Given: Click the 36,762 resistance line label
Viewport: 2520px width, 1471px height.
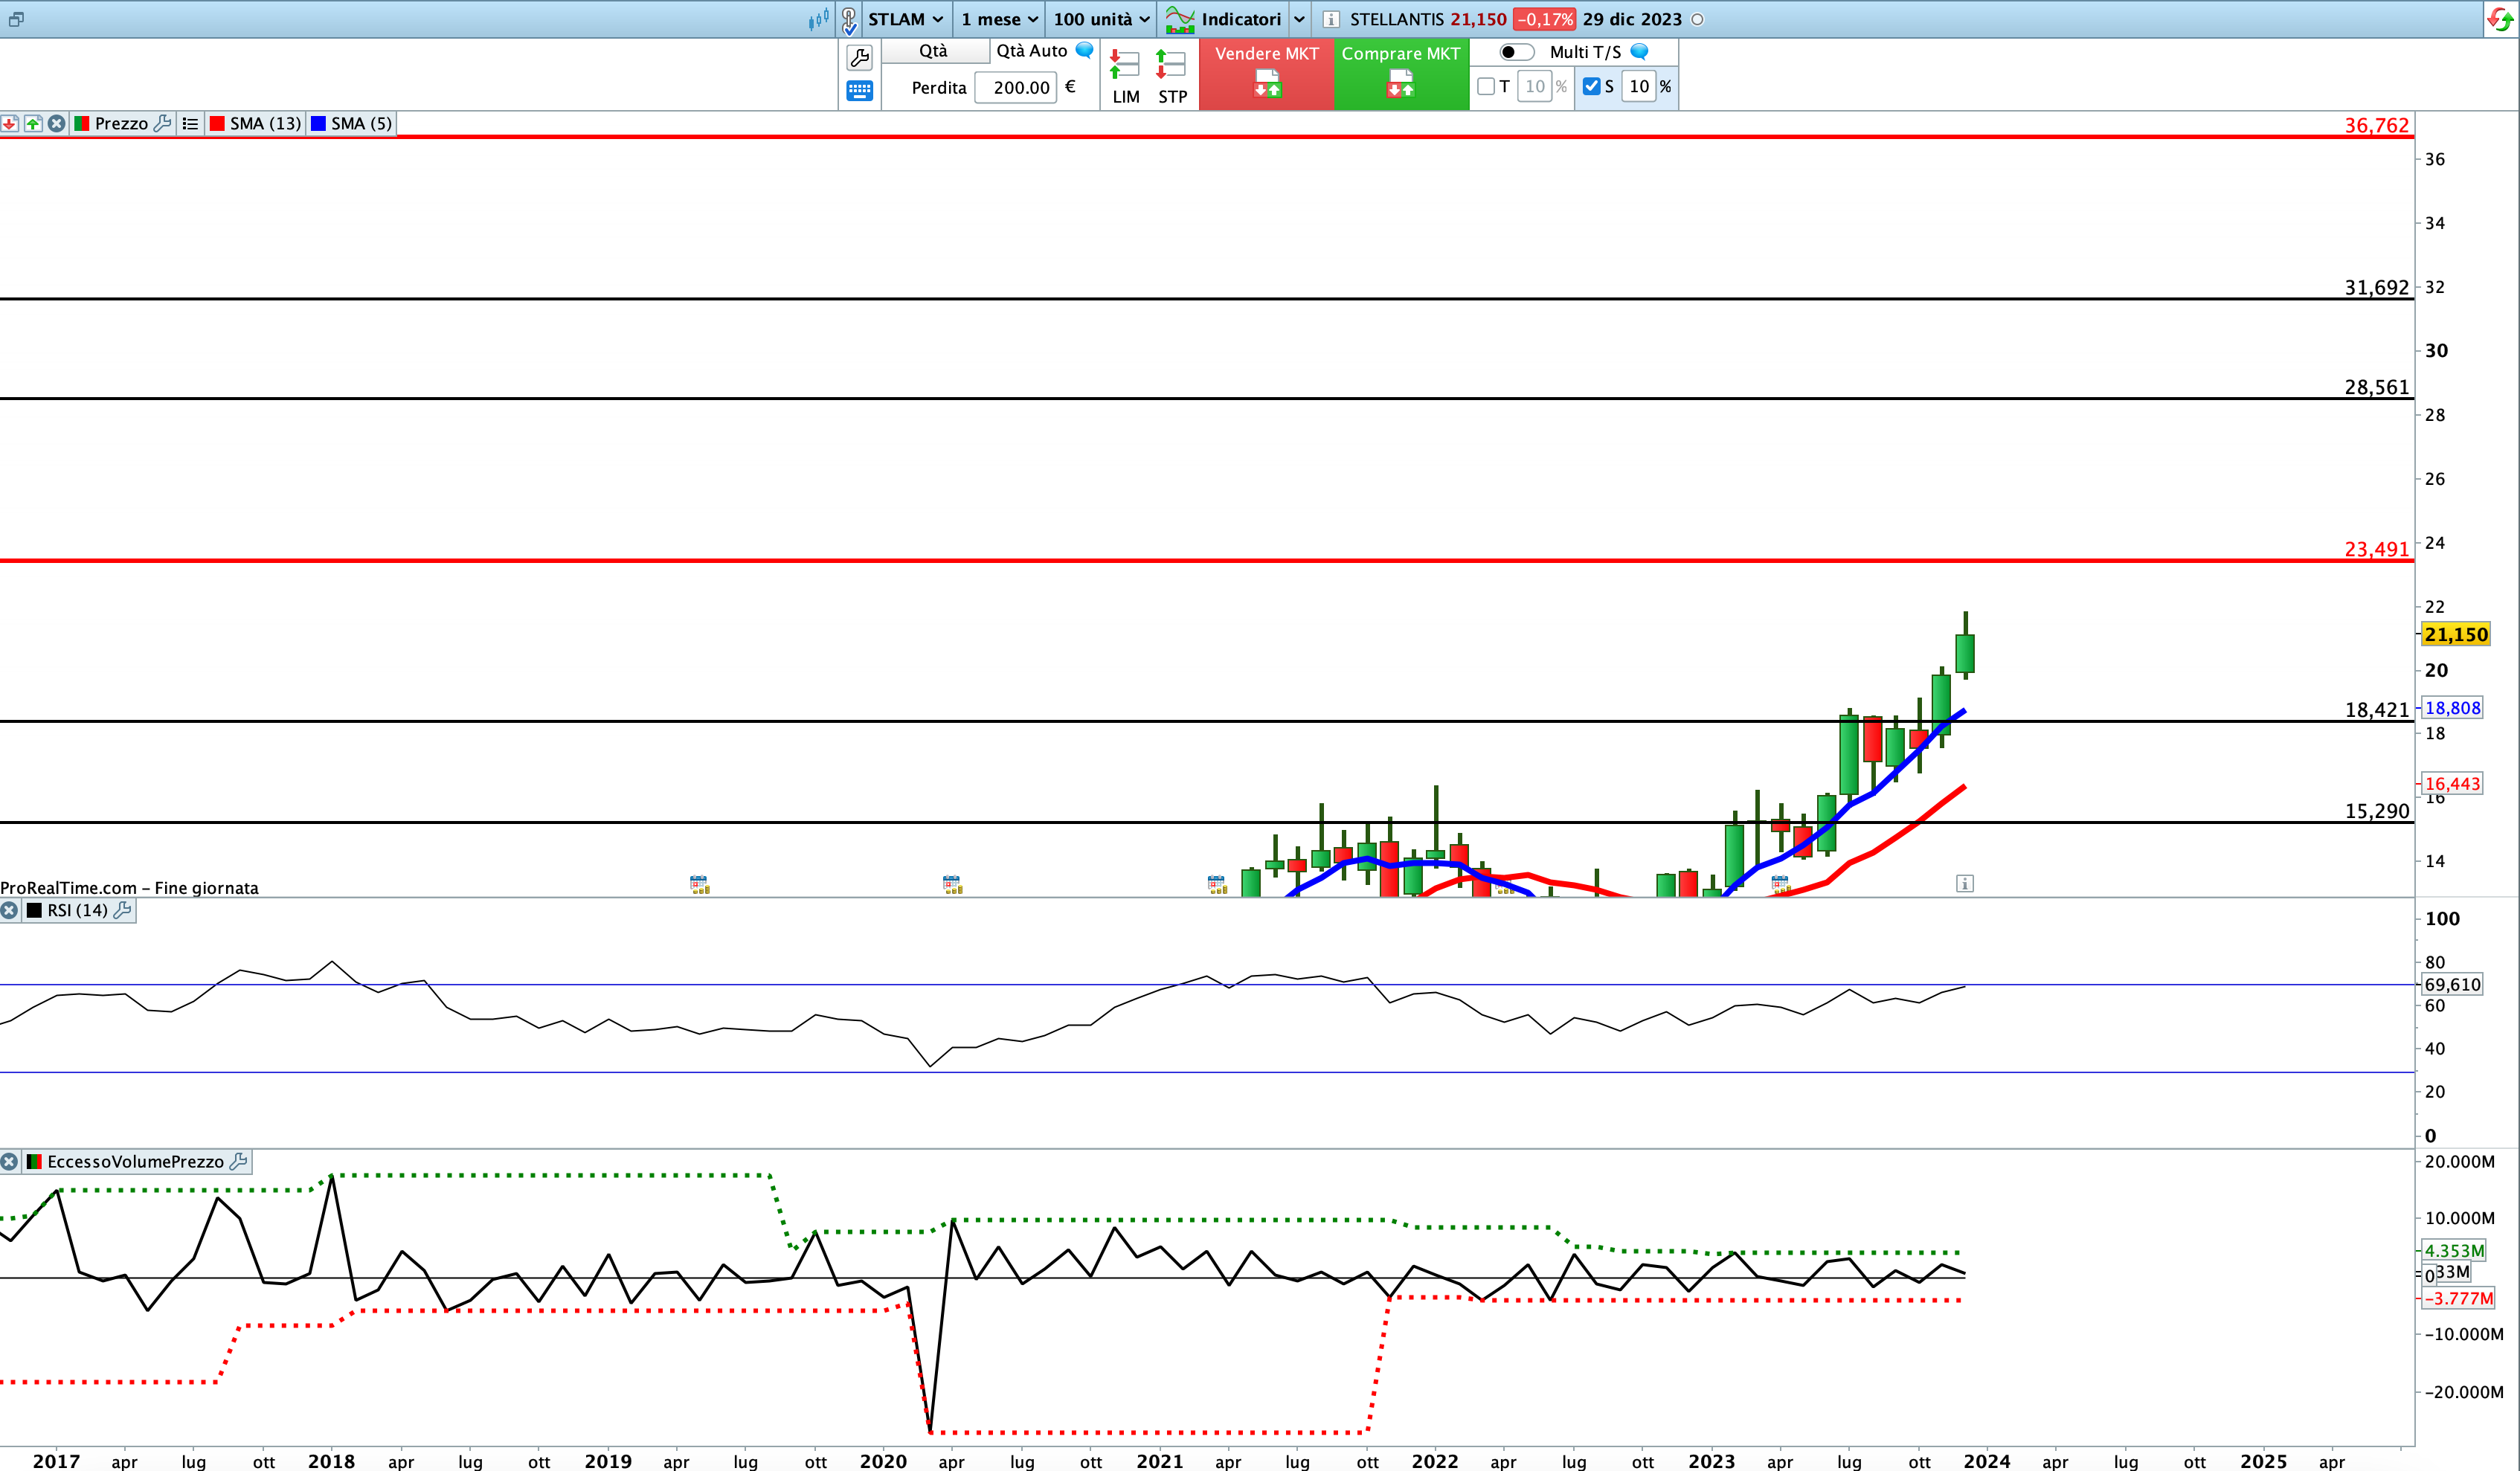Looking at the screenshot, I should point(2376,125).
